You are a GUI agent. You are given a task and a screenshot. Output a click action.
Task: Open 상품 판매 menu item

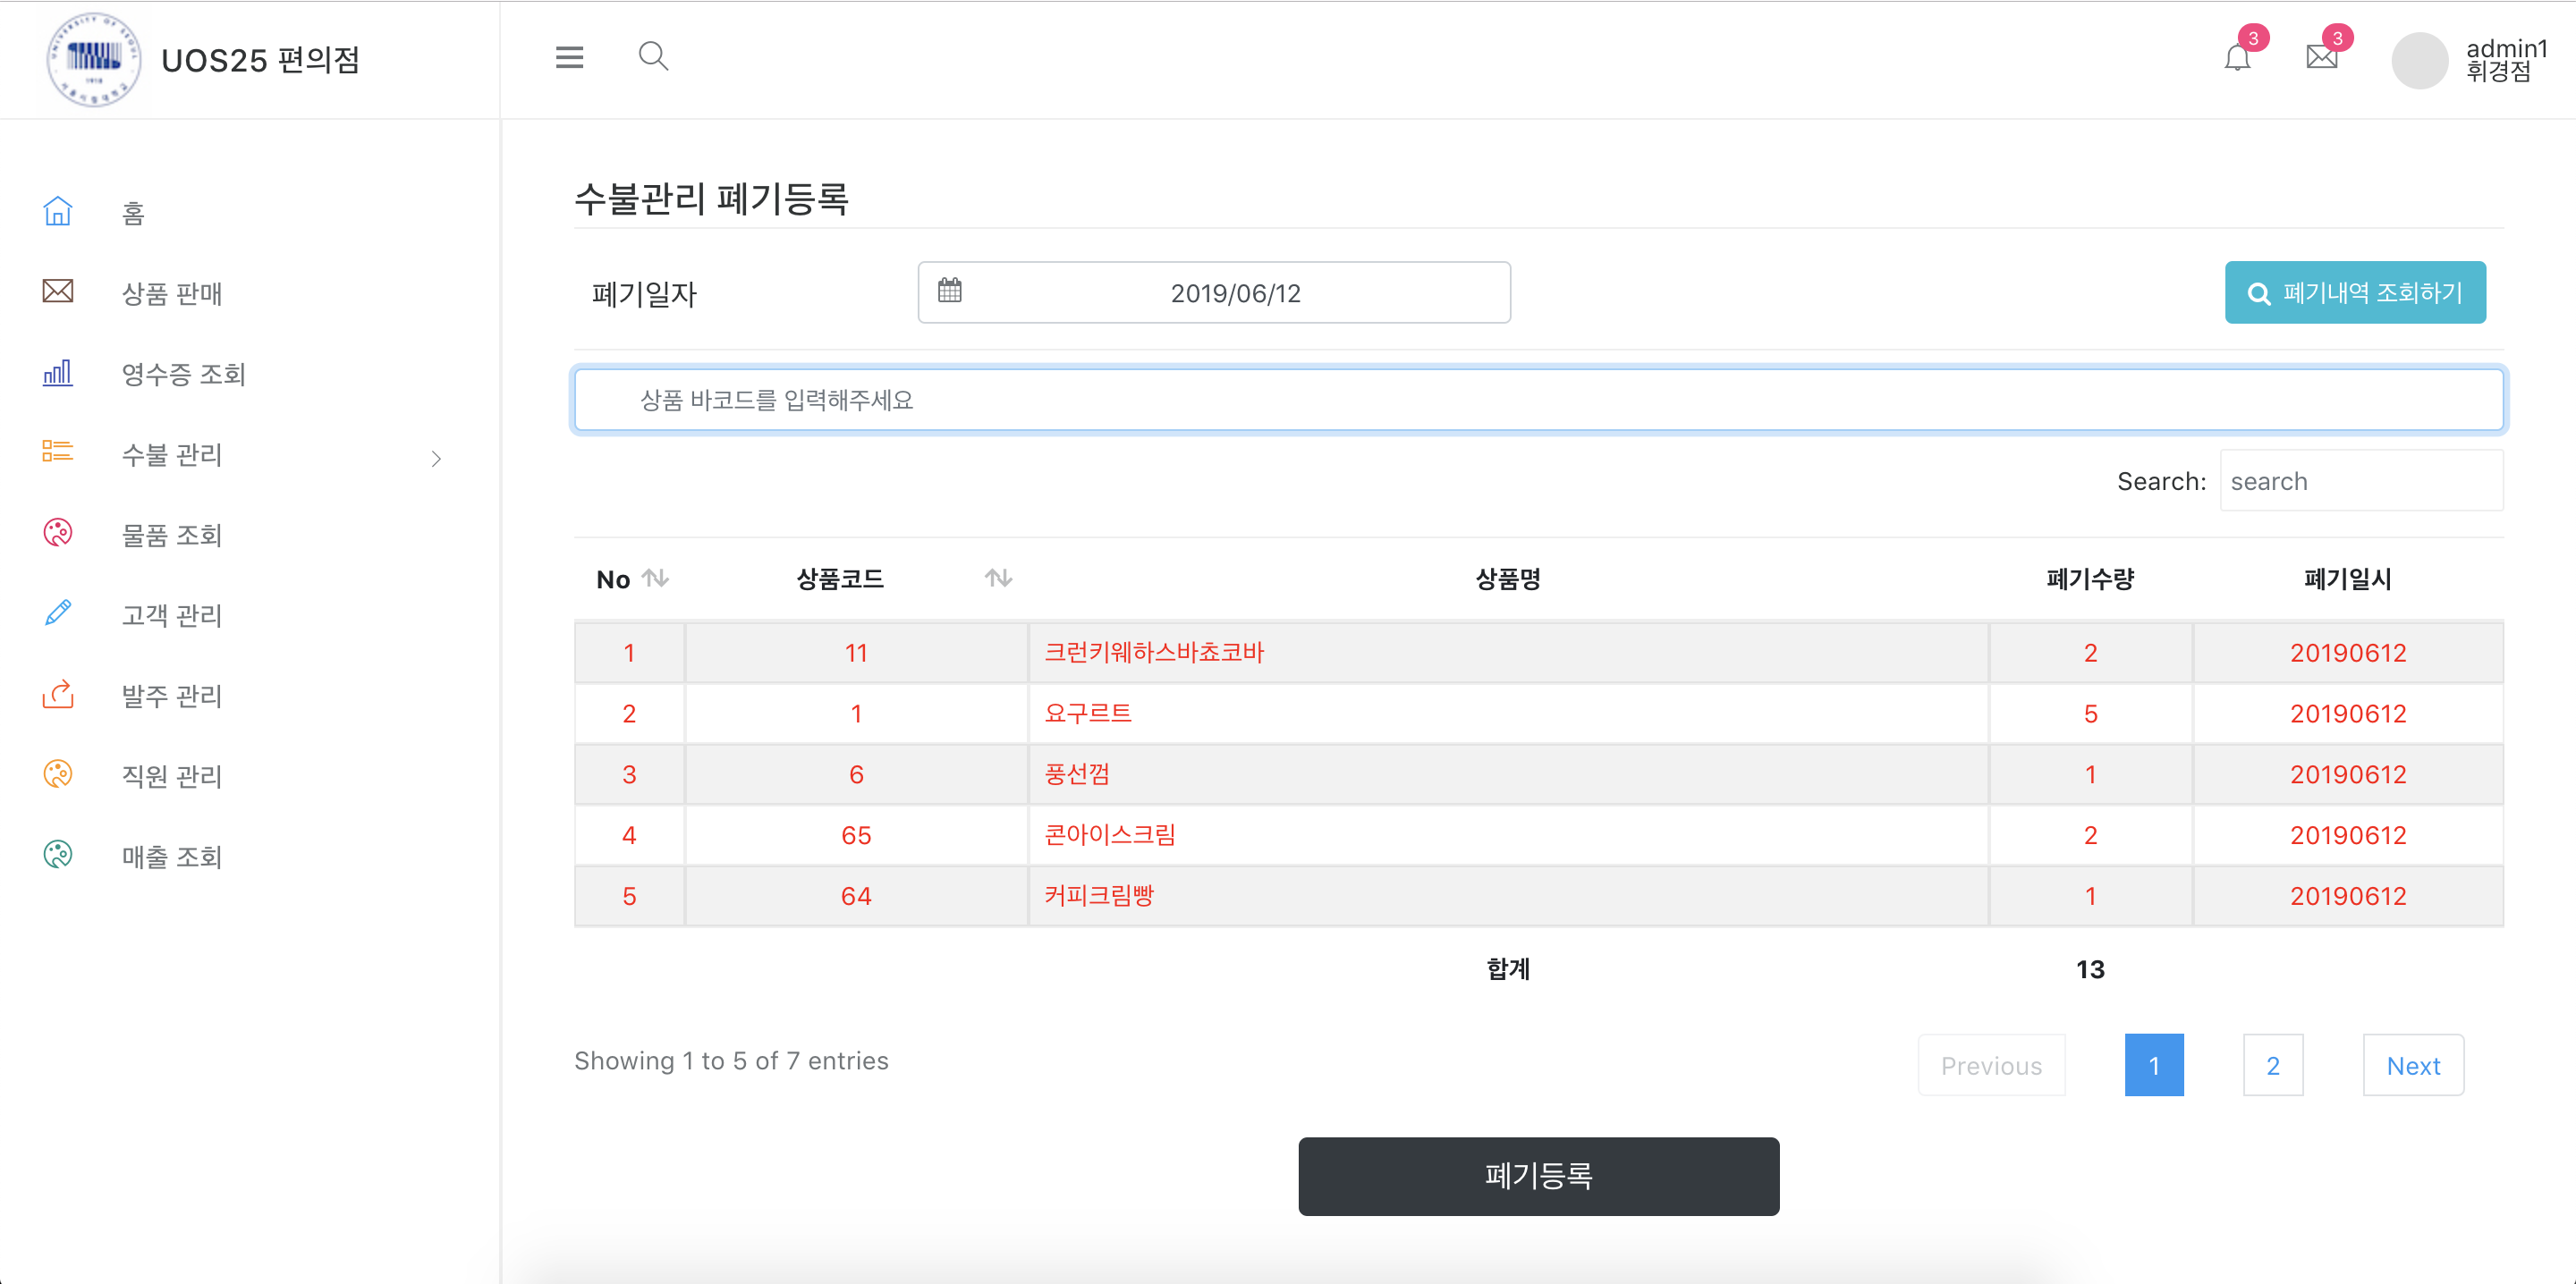171,293
